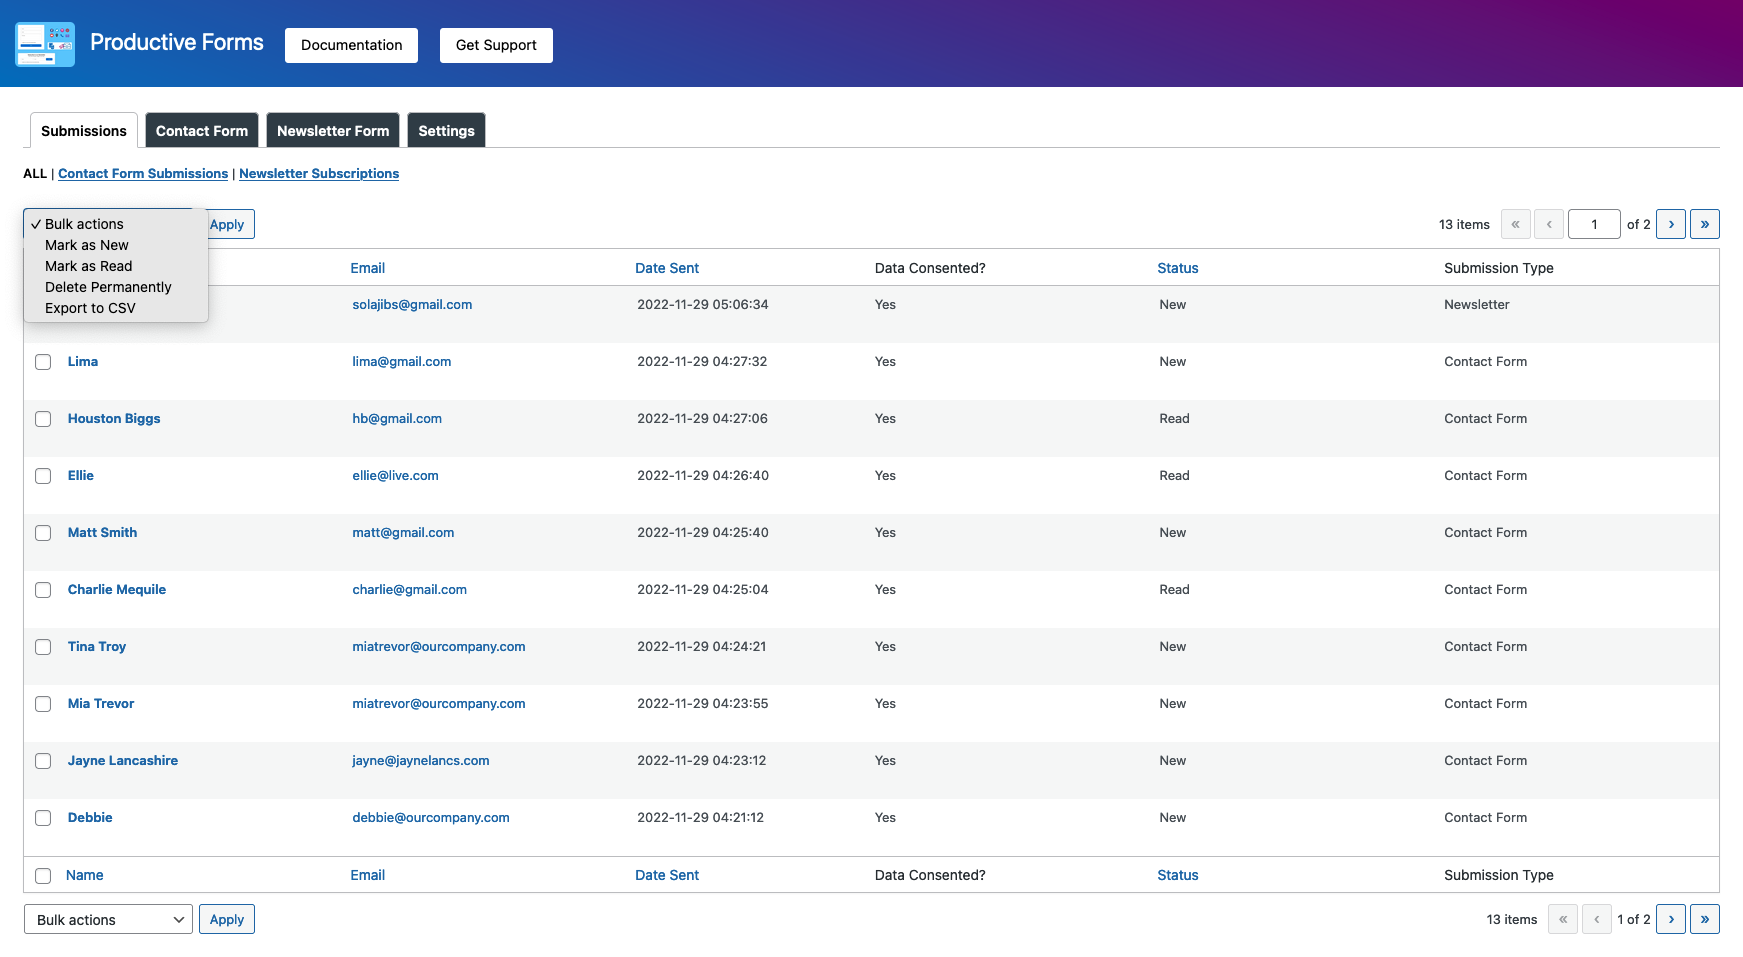Screen dimensions: 1743x957
Task: Use bottom pagination last-page double arrow
Action: [x=1705, y=919]
